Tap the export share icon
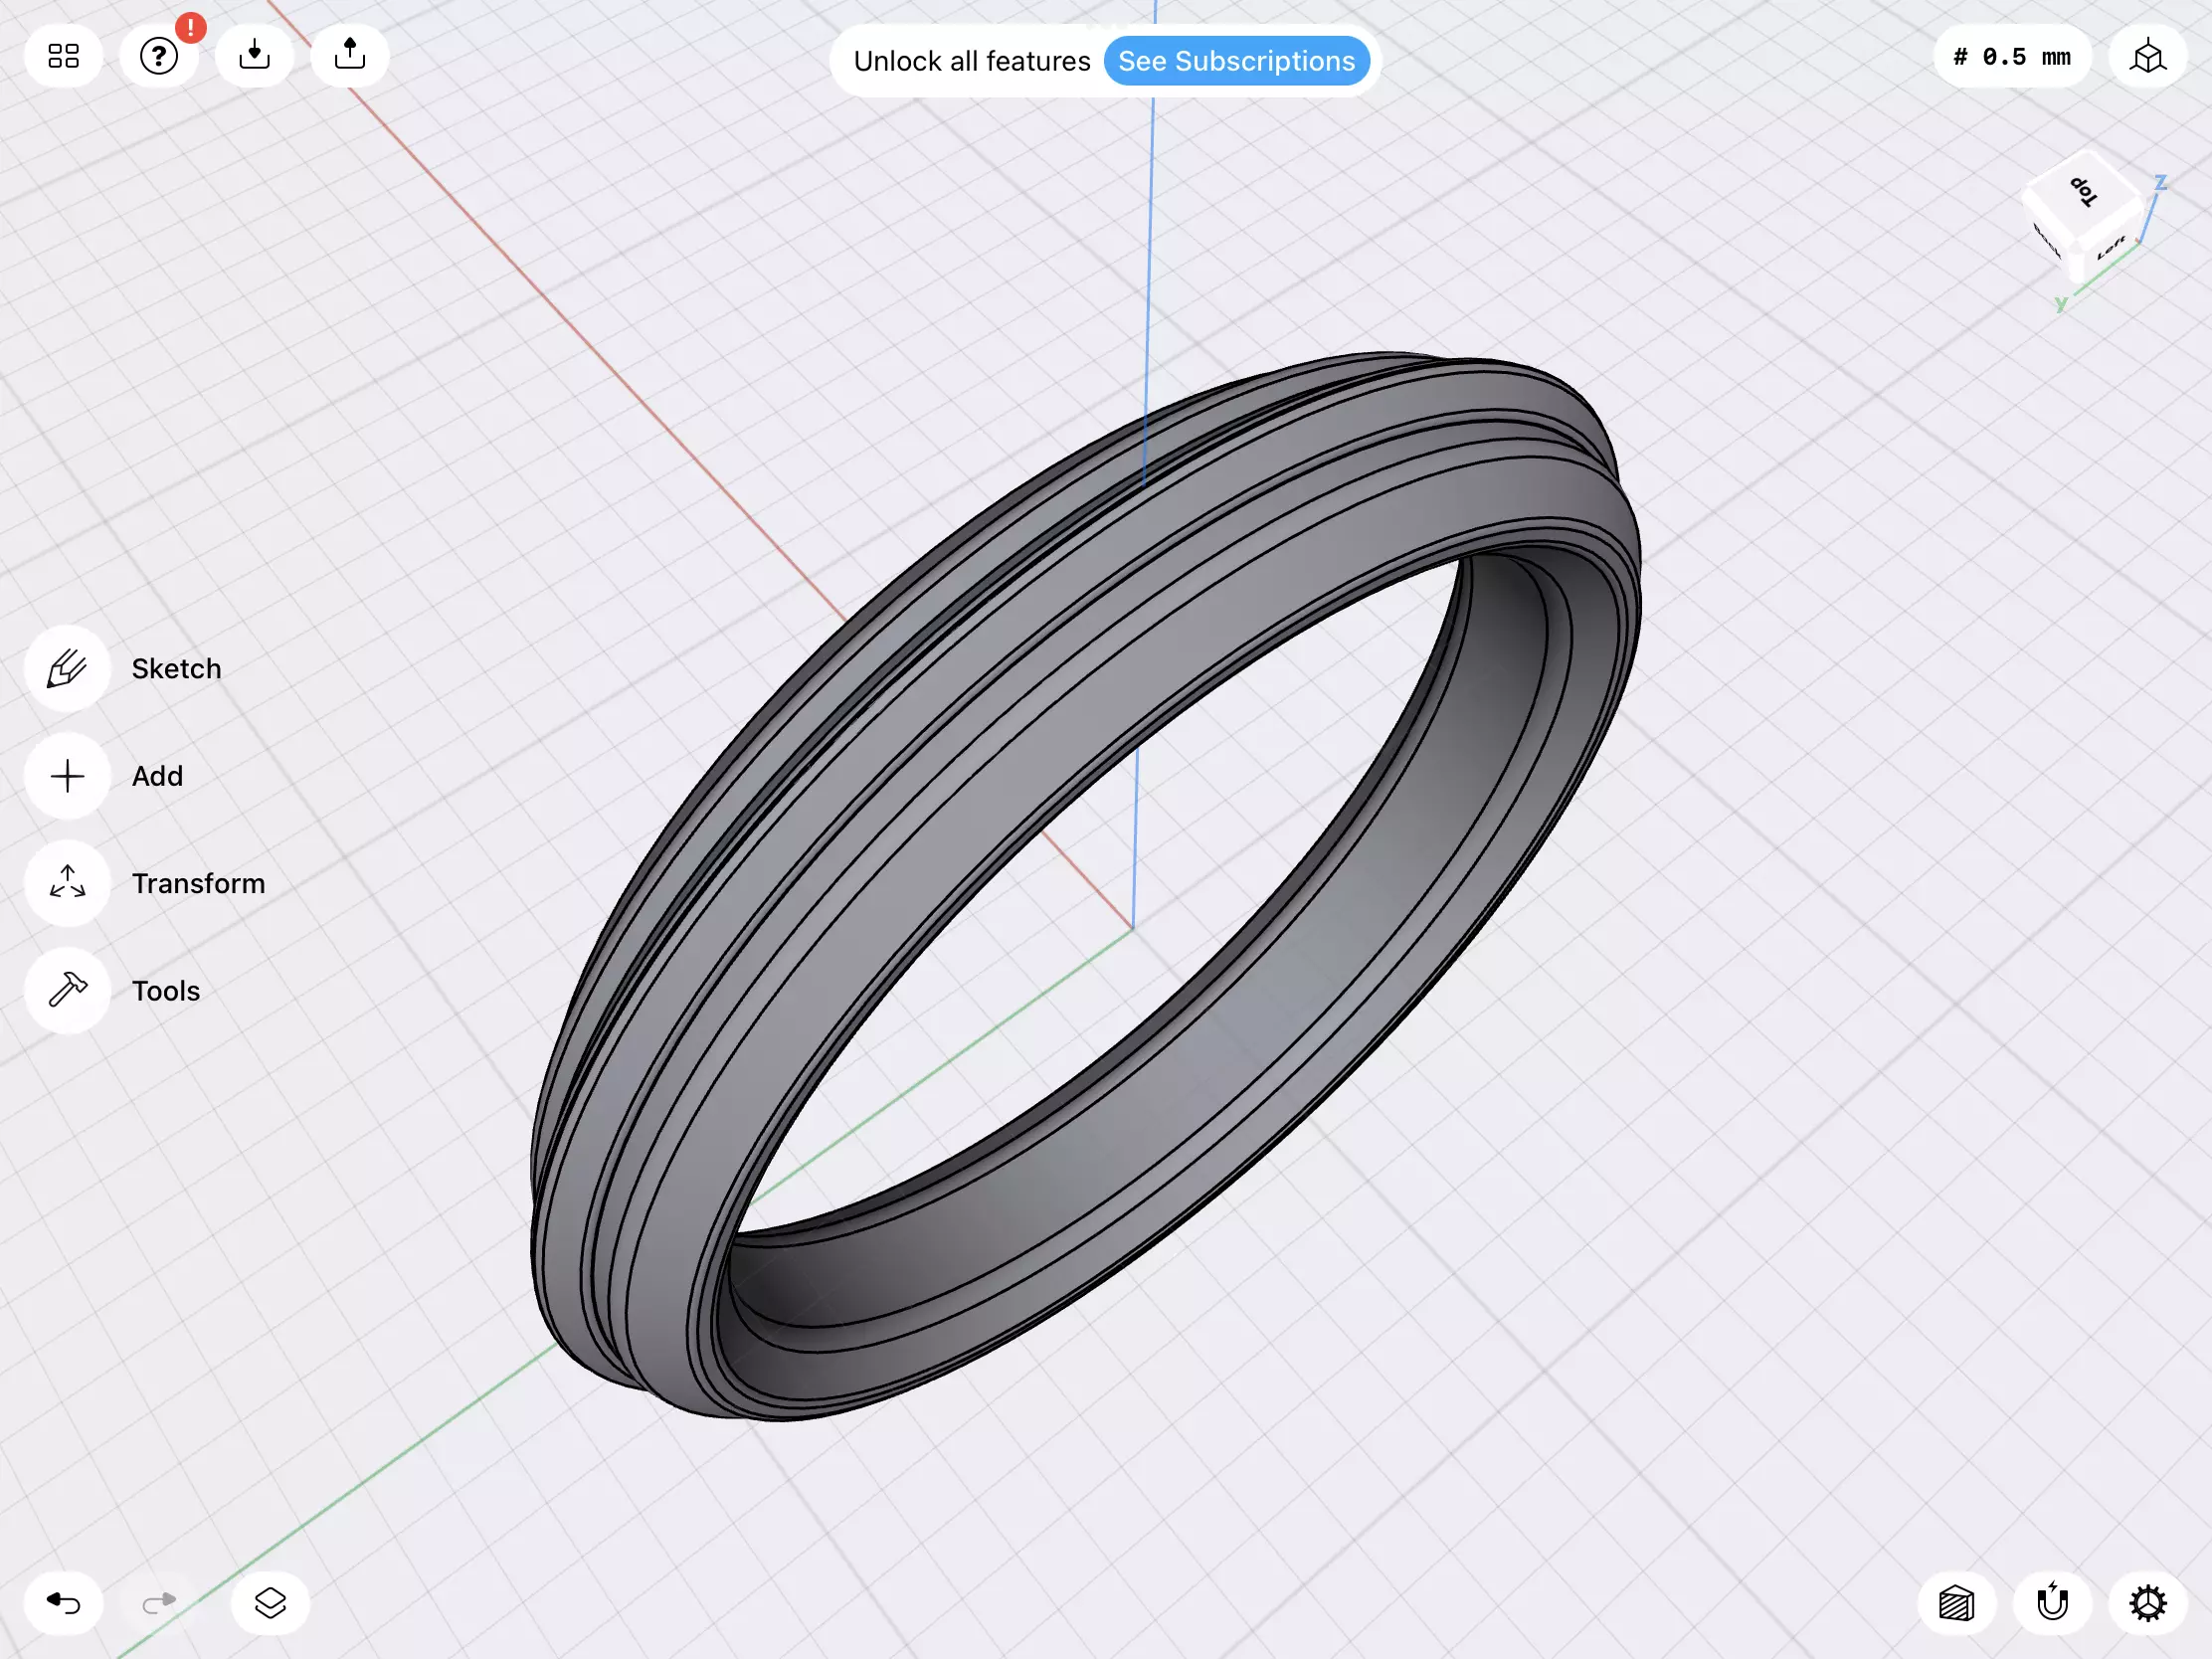The image size is (2212, 1659). click(x=350, y=56)
